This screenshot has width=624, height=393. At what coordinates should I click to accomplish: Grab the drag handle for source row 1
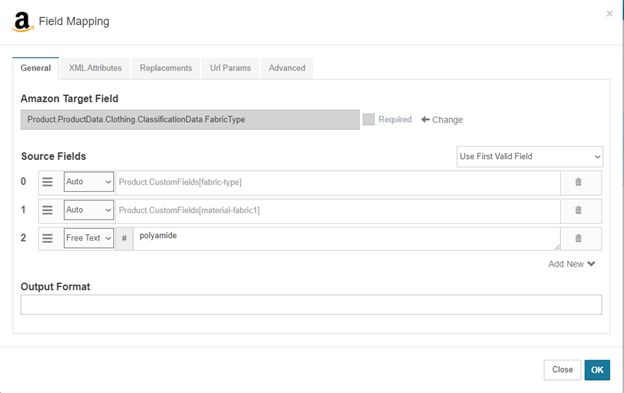(x=47, y=210)
